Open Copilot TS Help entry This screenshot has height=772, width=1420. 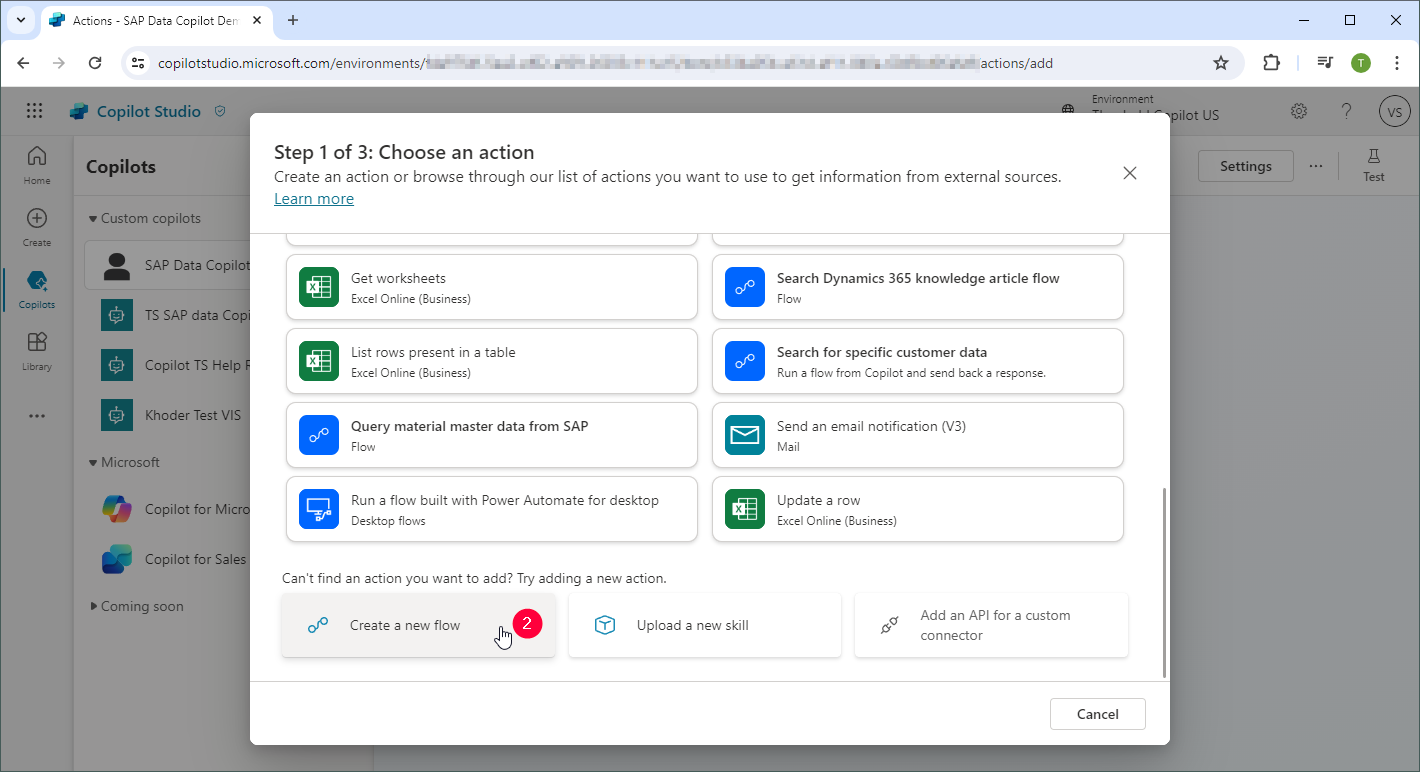click(168, 365)
